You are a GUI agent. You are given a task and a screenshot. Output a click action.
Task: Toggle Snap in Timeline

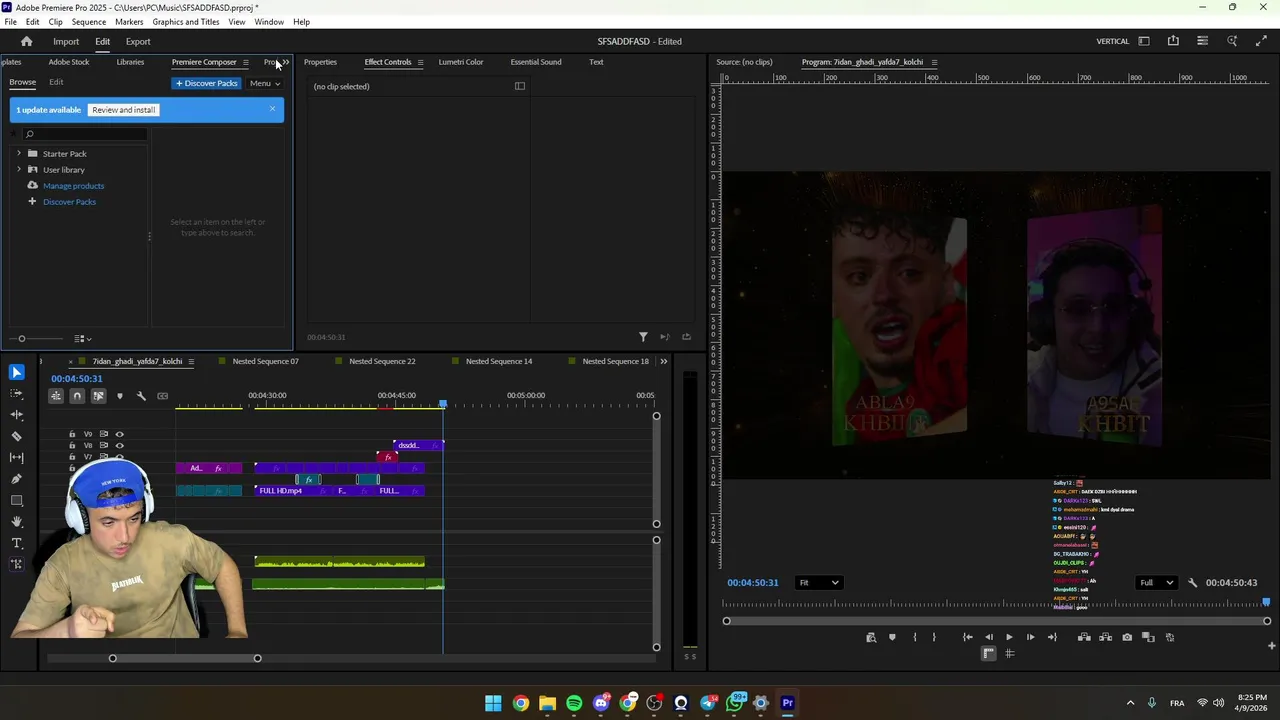point(77,396)
